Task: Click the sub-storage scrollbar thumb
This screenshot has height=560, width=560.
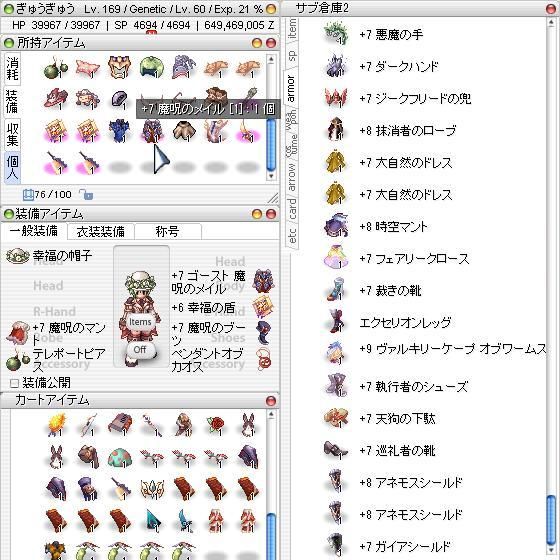Action: click(551, 519)
